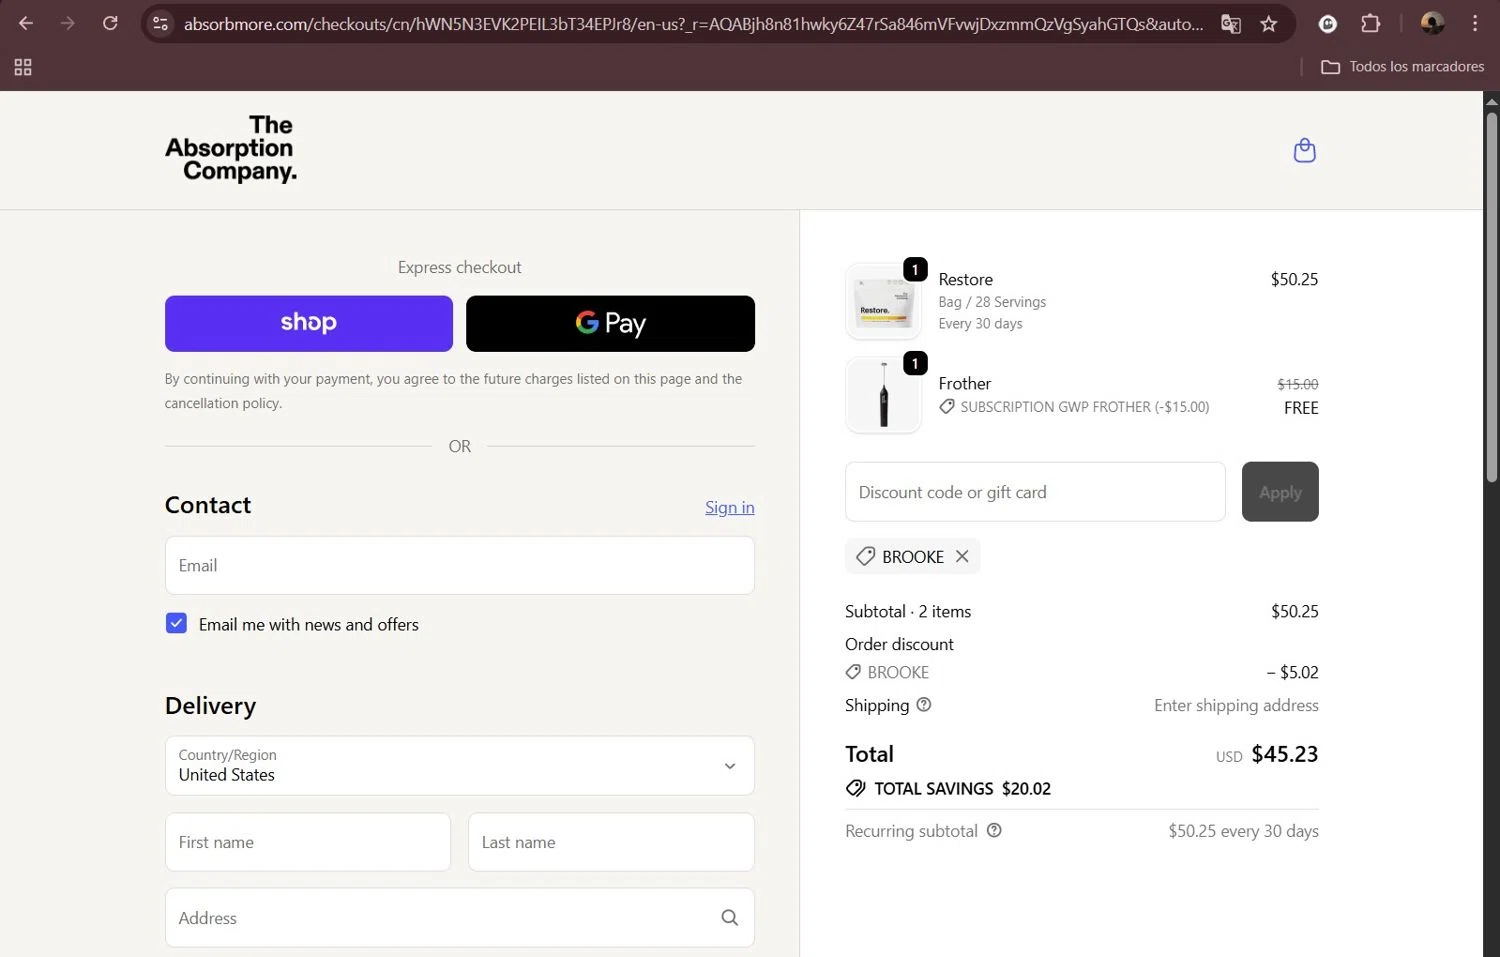This screenshot has width=1500, height=957.
Task: Click the TOTAL SAVINGS $20.02 text
Action: (962, 788)
